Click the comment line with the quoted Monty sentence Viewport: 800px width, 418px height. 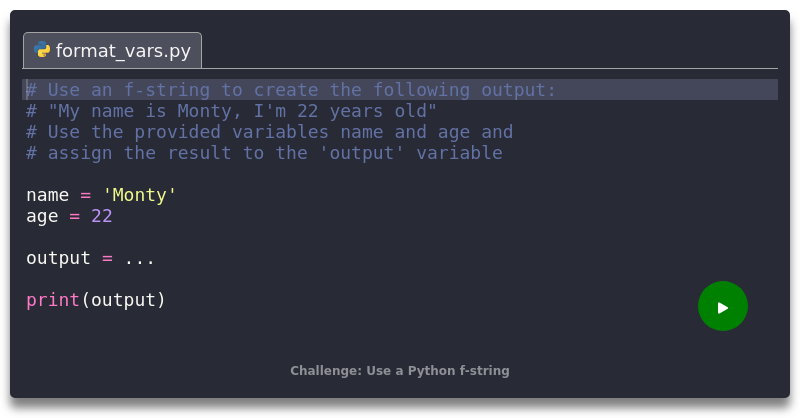click(x=231, y=111)
